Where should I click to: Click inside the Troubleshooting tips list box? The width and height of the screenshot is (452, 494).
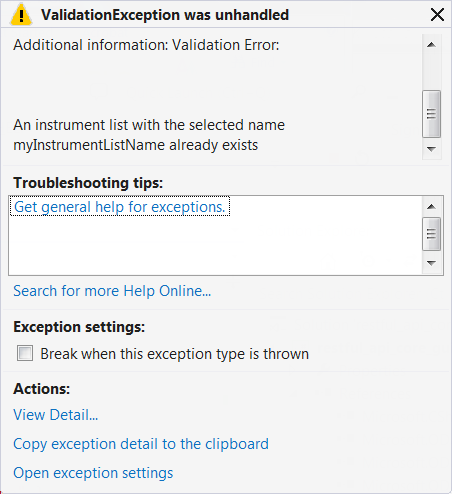click(x=215, y=245)
